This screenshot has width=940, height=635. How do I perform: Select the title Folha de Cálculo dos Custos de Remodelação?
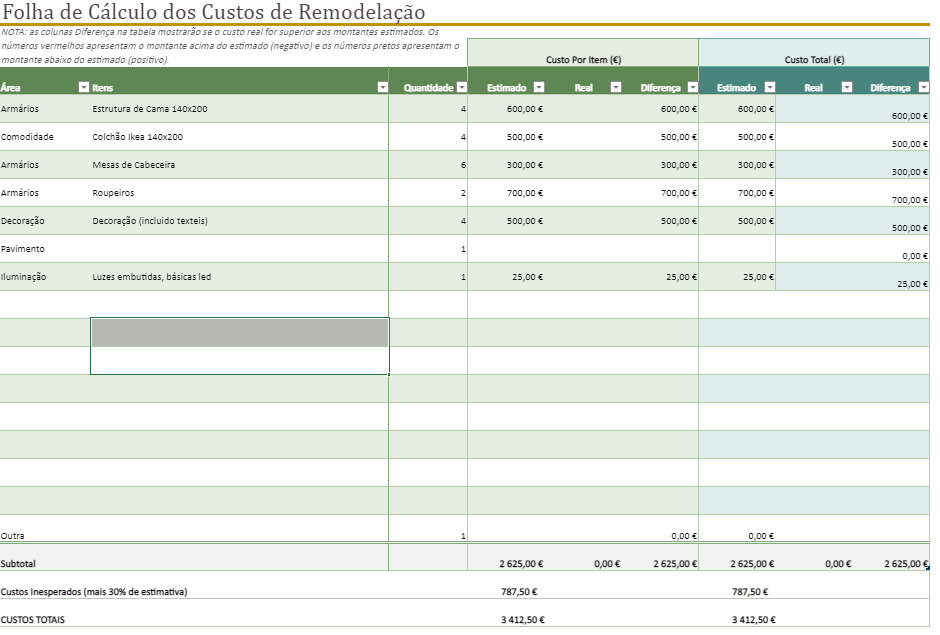[214, 11]
